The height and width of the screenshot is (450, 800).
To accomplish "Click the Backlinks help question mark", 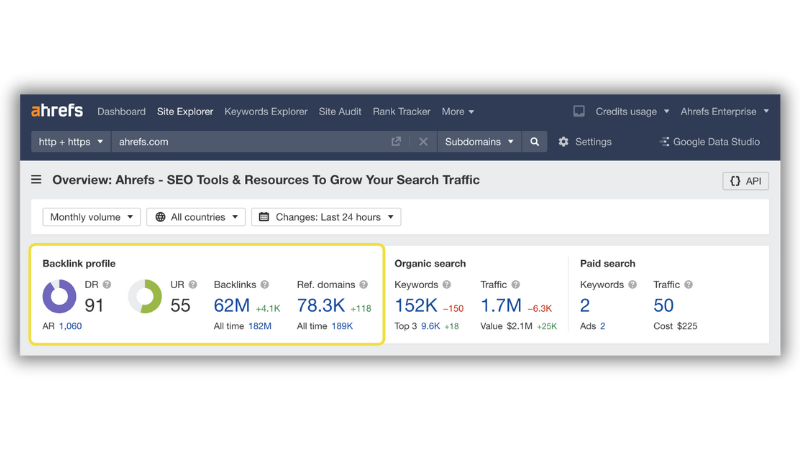I will tap(264, 285).
